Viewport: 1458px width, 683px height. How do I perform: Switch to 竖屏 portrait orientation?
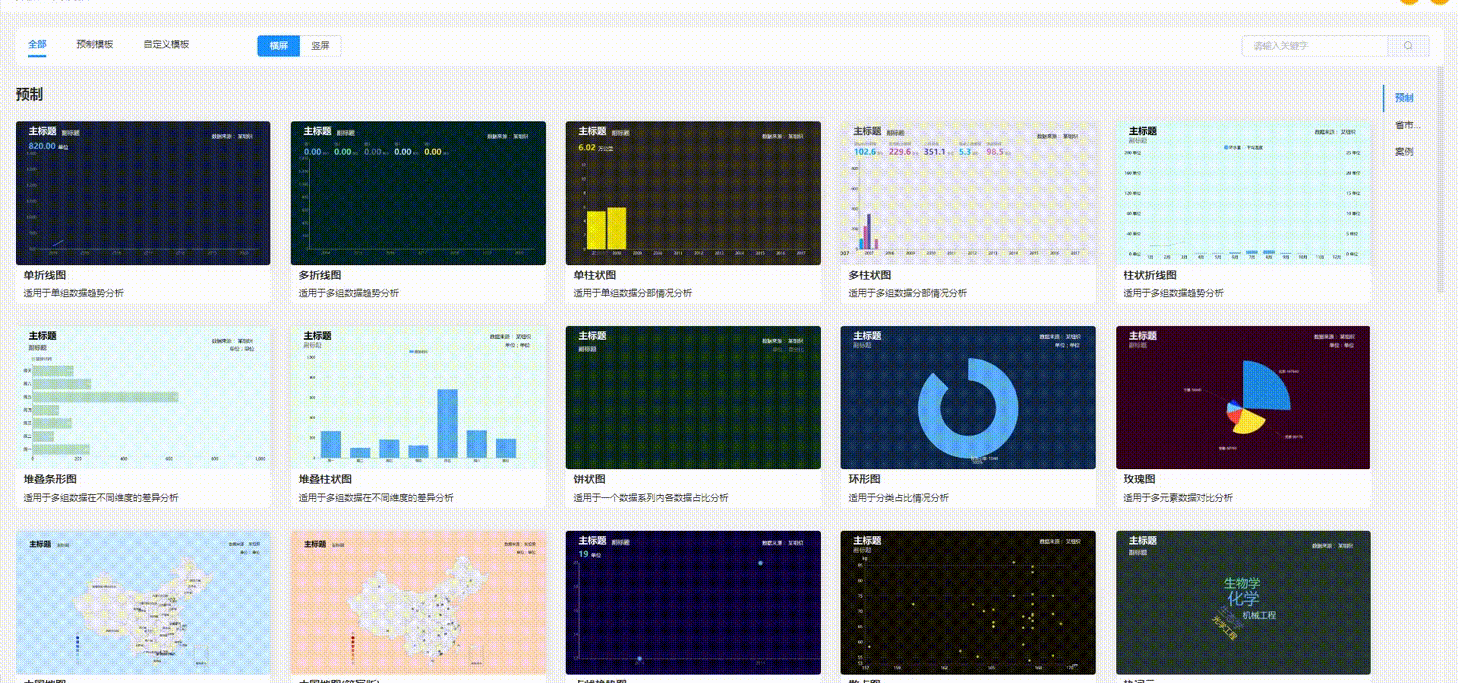pos(320,46)
